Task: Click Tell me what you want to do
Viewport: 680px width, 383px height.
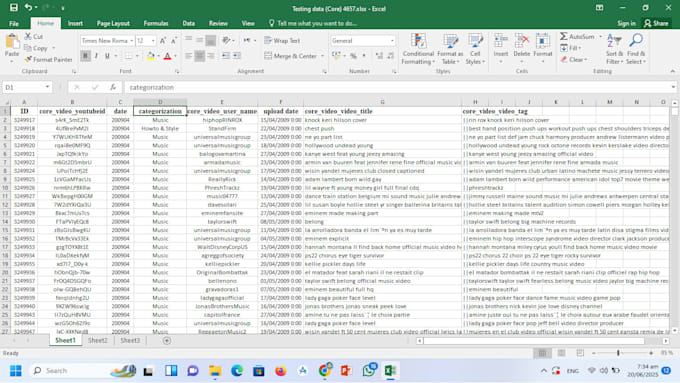Action: tap(313, 23)
